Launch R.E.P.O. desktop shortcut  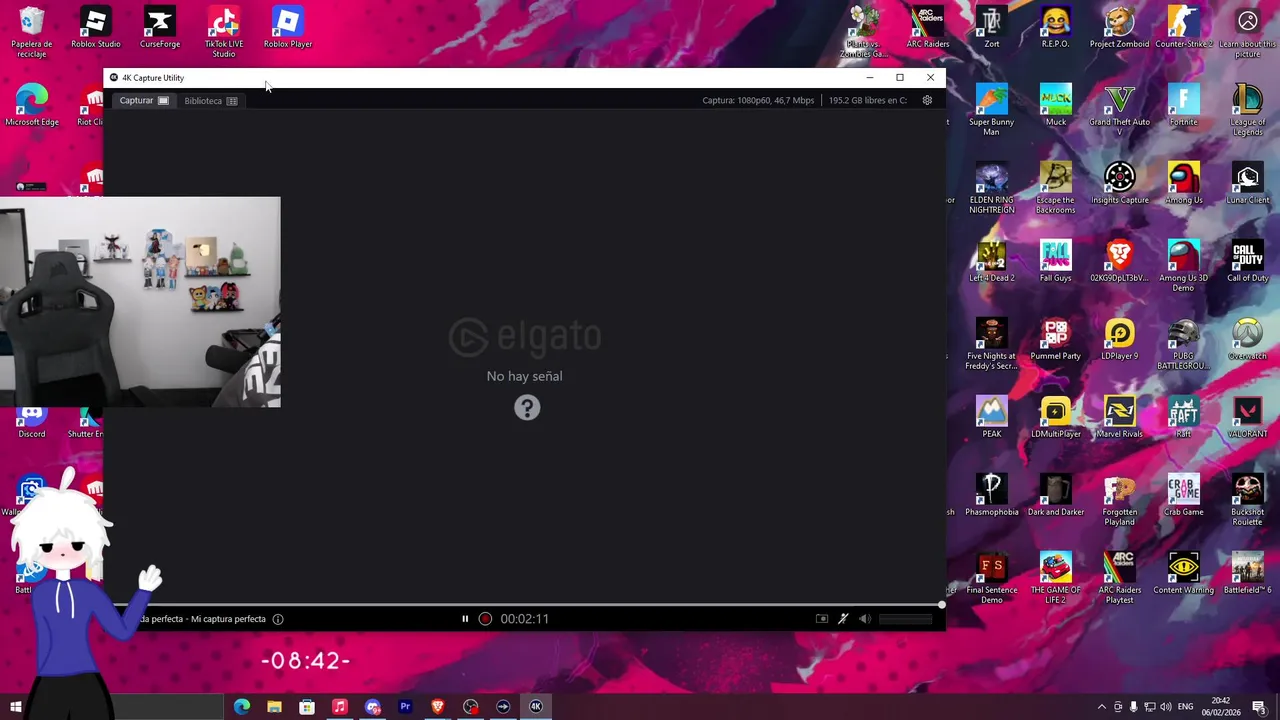pos(1056,28)
